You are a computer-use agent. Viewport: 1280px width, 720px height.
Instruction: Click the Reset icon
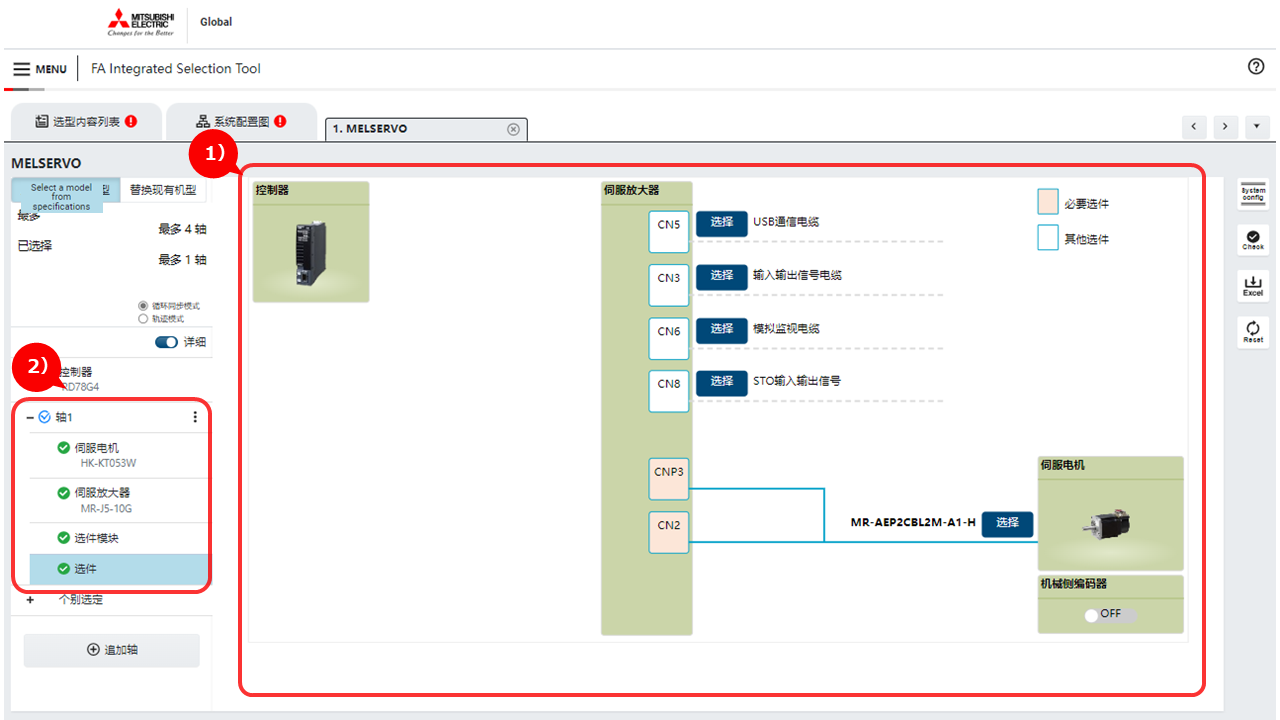[x=1253, y=332]
